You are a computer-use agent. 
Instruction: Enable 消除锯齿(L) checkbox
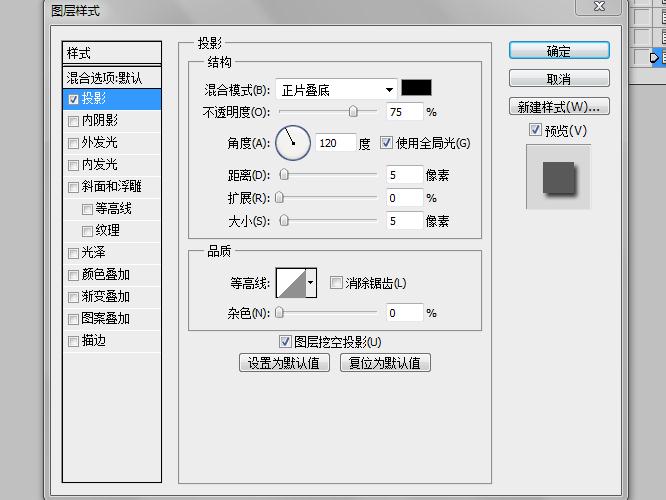coord(336,282)
